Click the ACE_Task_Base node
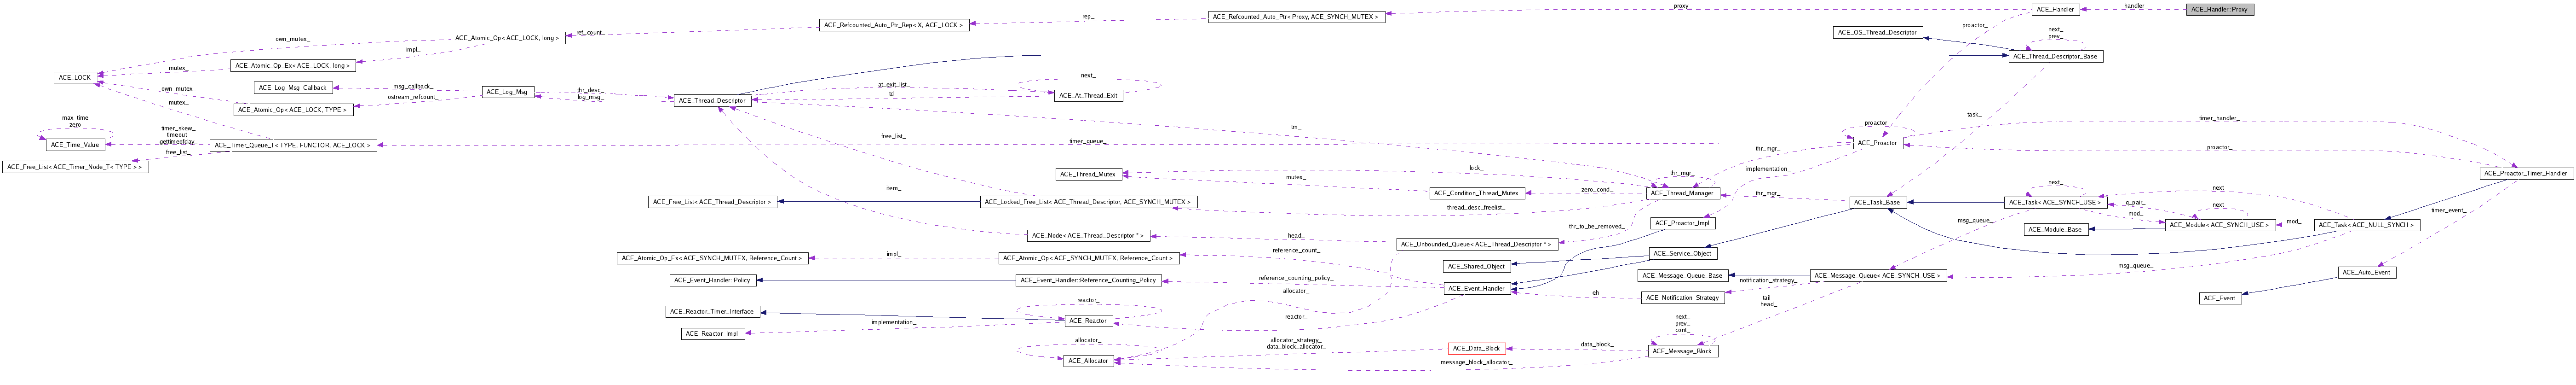This screenshot has height=385, width=2576. tap(1876, 202)
